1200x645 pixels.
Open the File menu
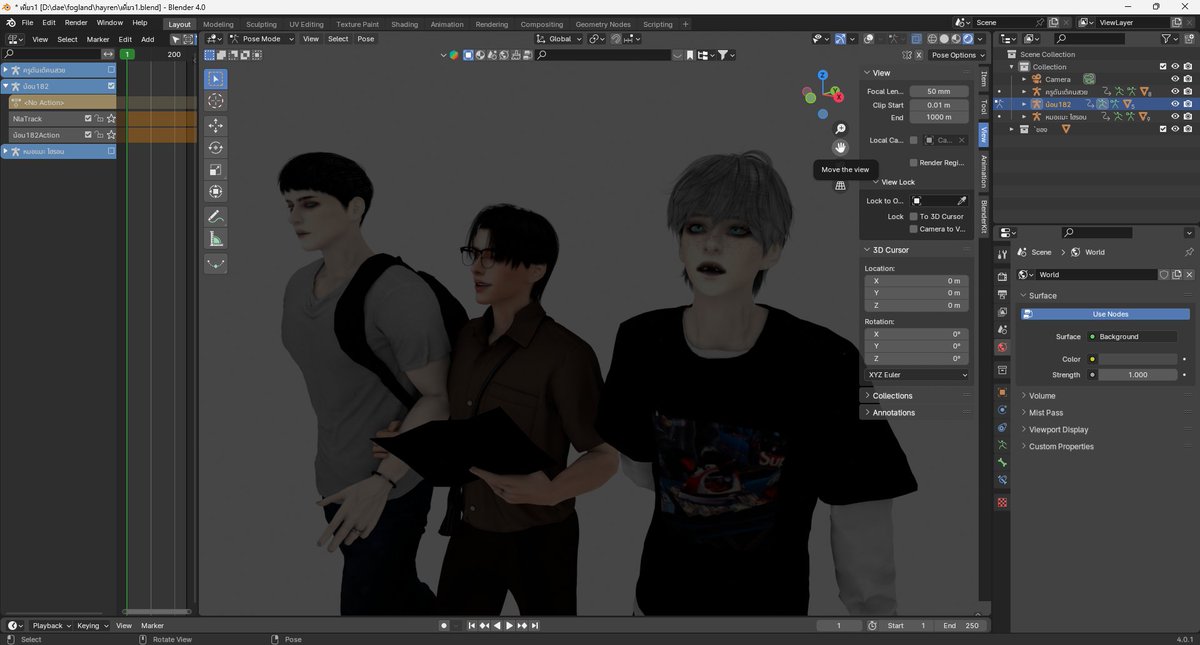pyautogui.click(x=27, y=22)
